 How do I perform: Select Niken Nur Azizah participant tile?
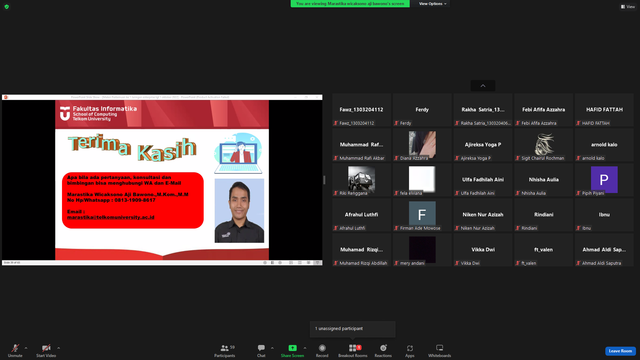coord(483,215)
